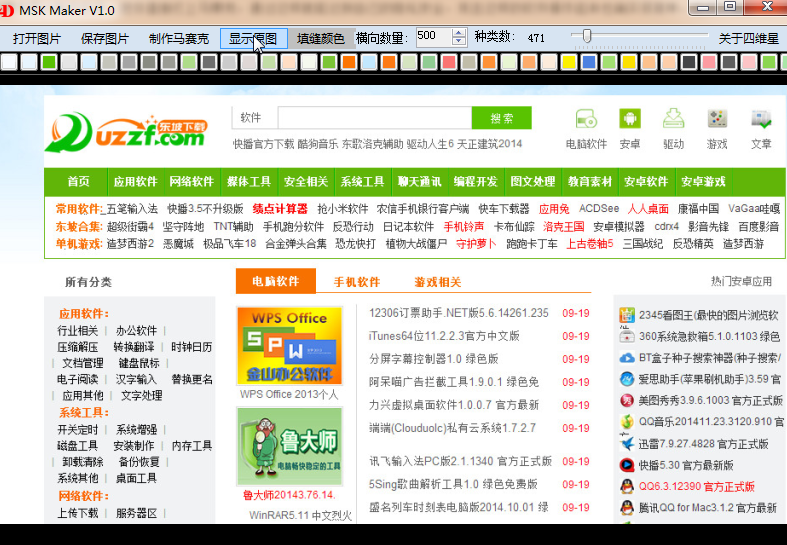
Task: Click the WPS Office thumbnail
Action: point(290,346)
